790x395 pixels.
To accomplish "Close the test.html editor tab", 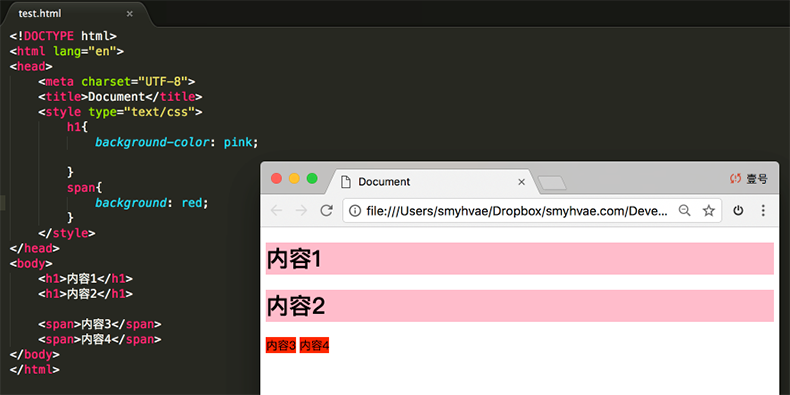I will tap(129, 14).
